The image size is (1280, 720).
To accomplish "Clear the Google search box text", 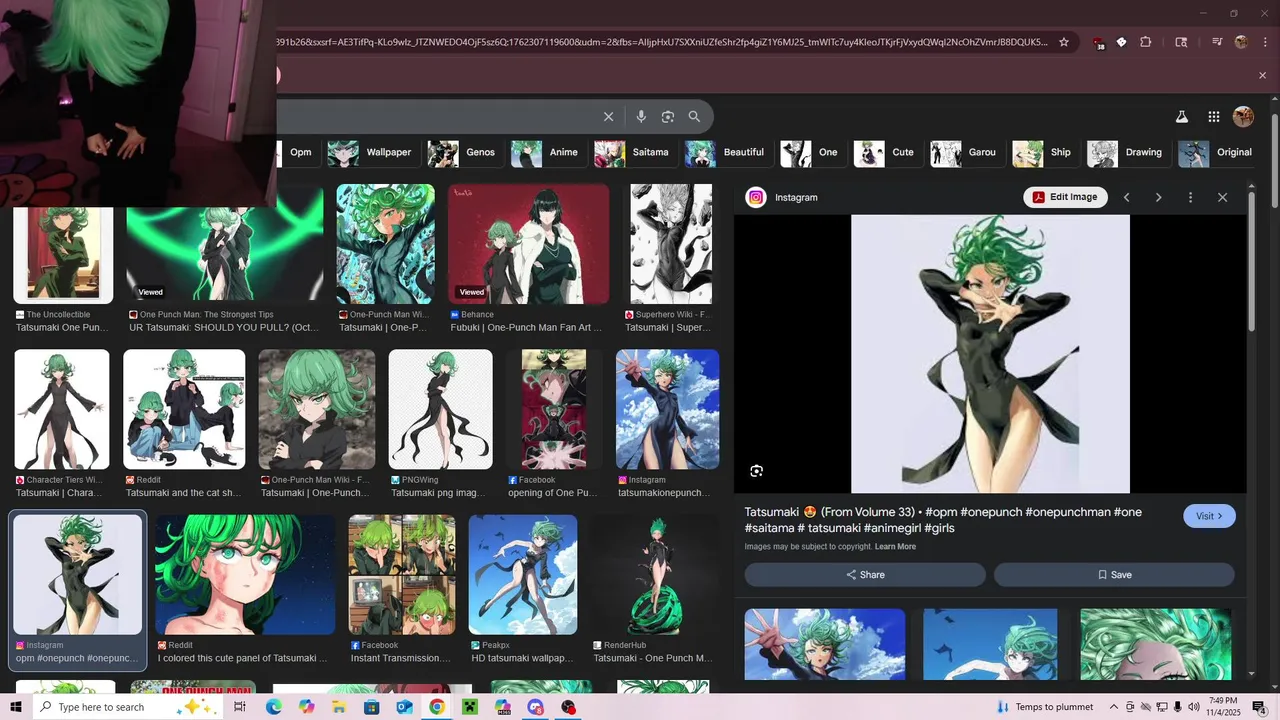I will pos(608,117).
